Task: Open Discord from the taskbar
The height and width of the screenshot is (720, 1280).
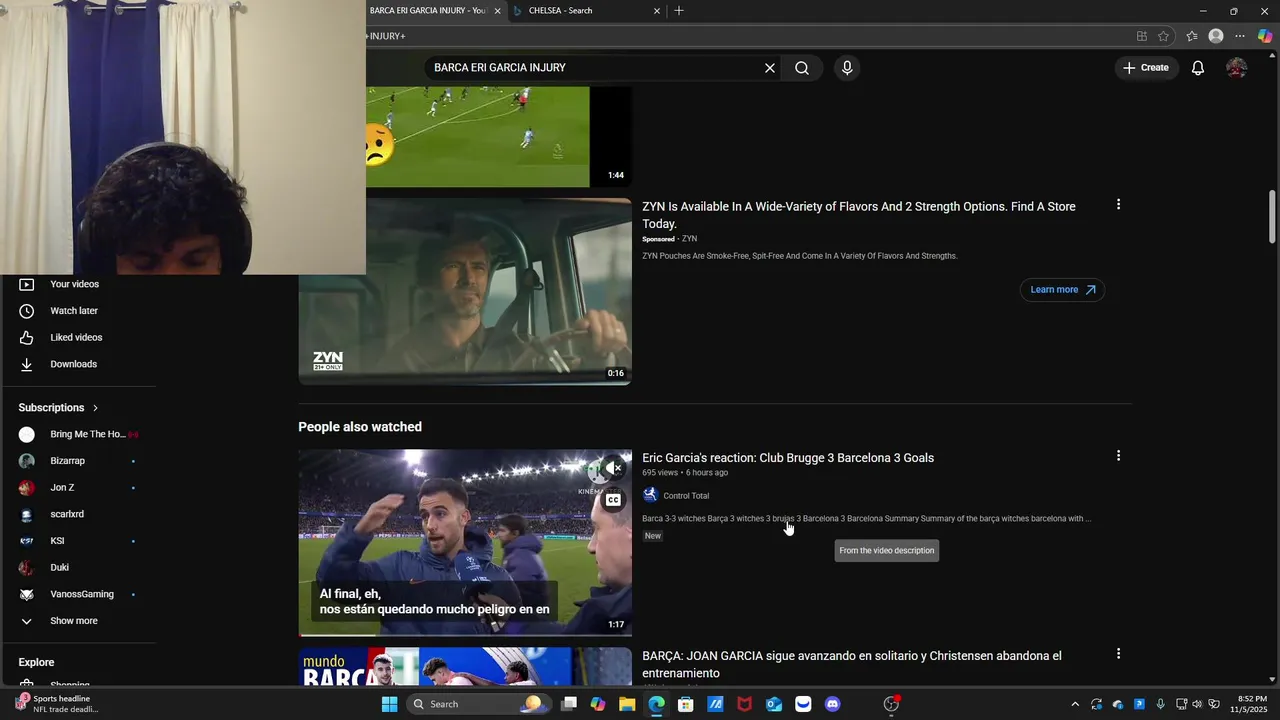Action: coord(832,704)
